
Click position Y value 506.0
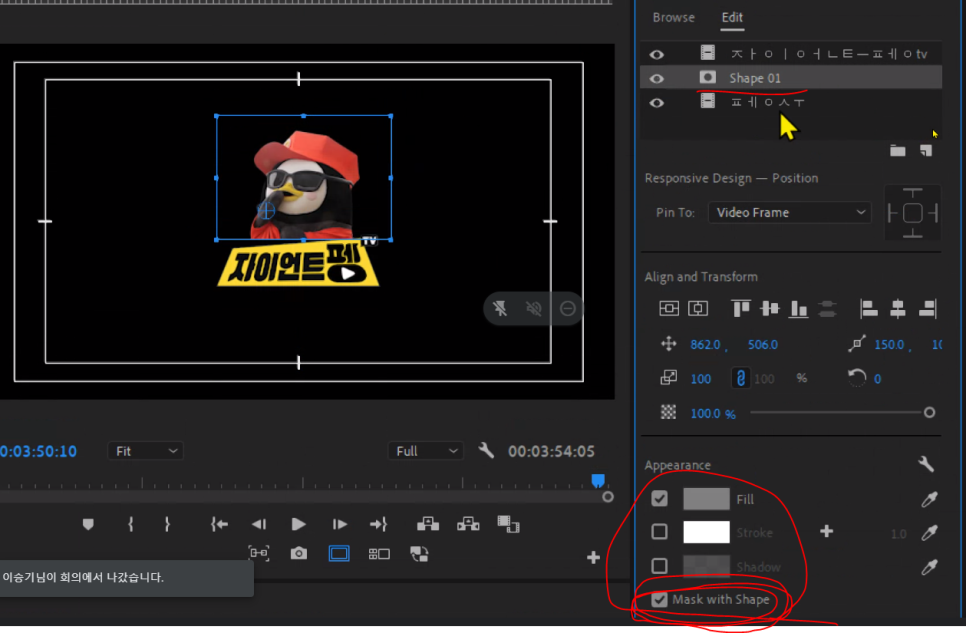point(763,345)
